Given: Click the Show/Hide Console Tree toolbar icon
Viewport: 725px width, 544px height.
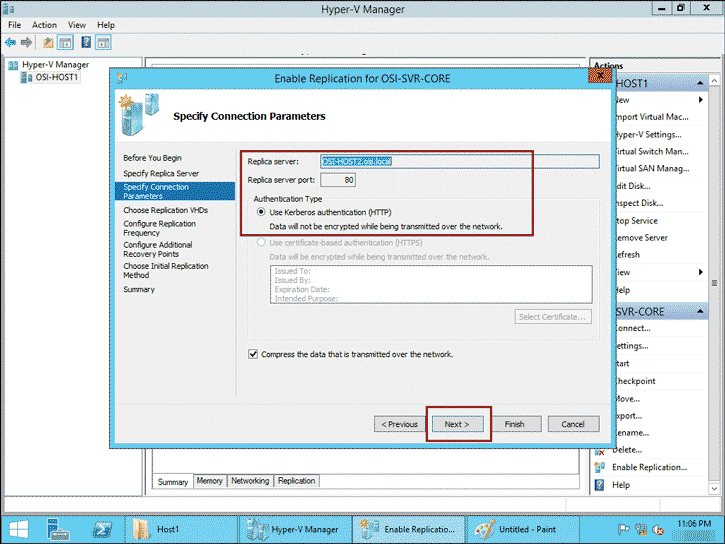Looking at the screenshot, I should click(x=65, y=43).
